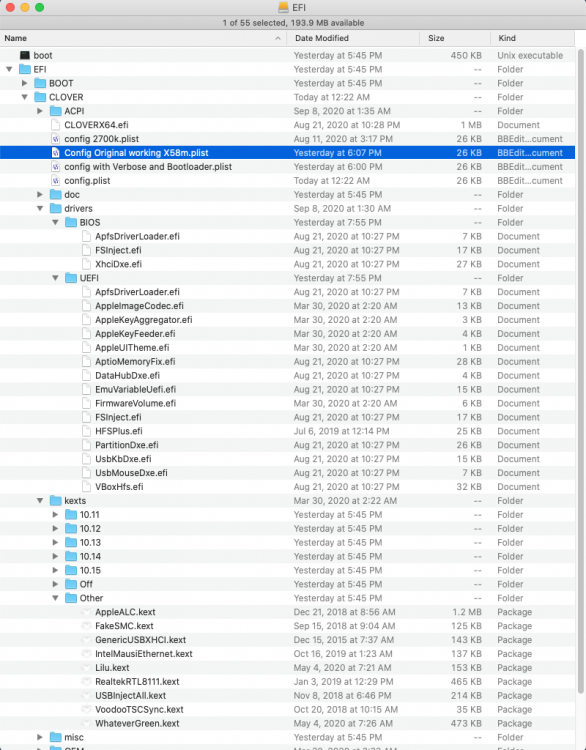Expand the ACPI folder disclosure triangle
Screen dimensions: 586x750
point(40,111)
